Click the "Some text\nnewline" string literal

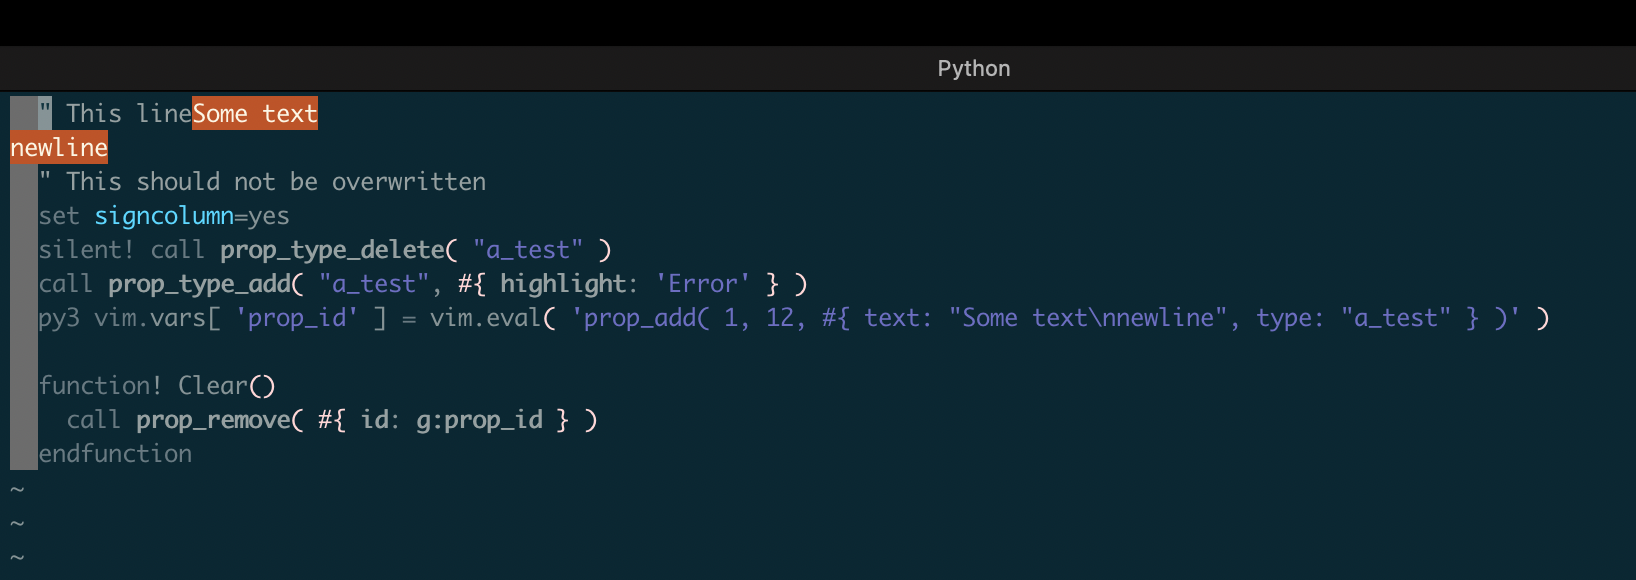click(x=1088, y=318)
